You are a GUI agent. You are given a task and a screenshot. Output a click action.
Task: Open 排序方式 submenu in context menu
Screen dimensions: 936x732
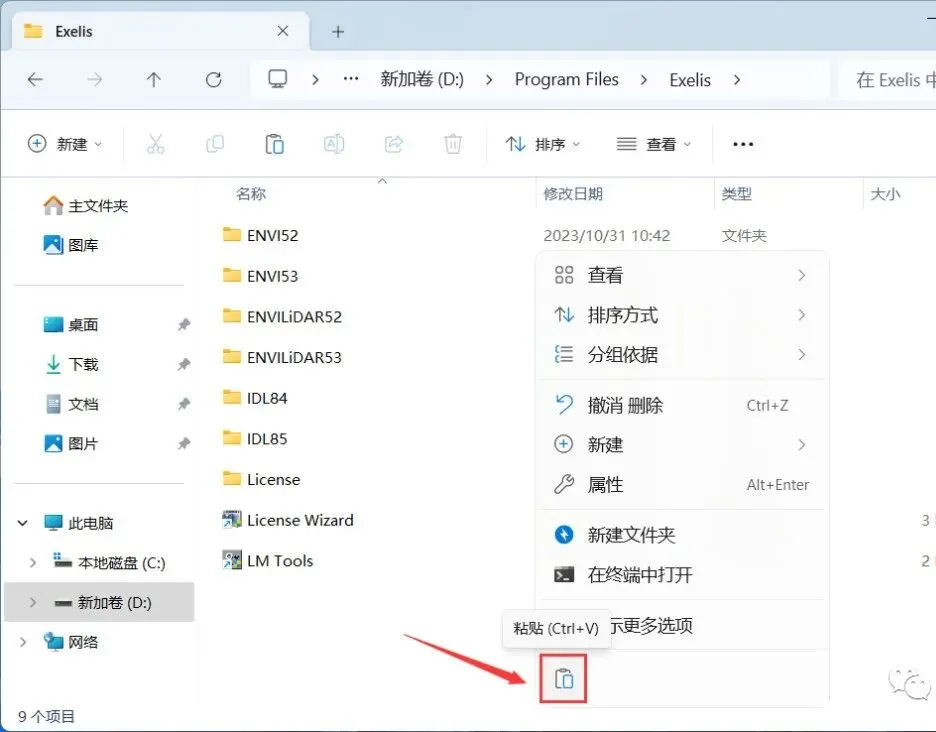681,315
